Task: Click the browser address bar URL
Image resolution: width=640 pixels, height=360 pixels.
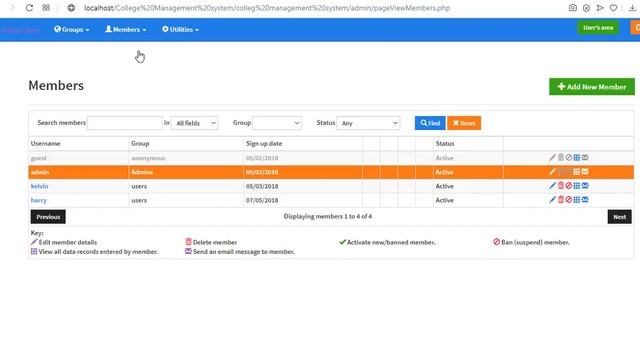Action: click(267, 8)
